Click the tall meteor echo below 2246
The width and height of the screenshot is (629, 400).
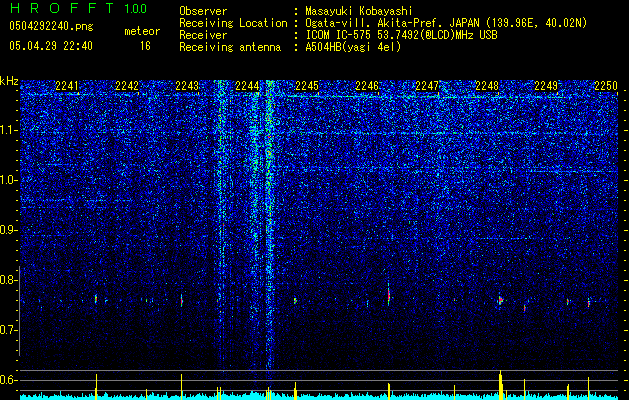[x=389, y=294]
